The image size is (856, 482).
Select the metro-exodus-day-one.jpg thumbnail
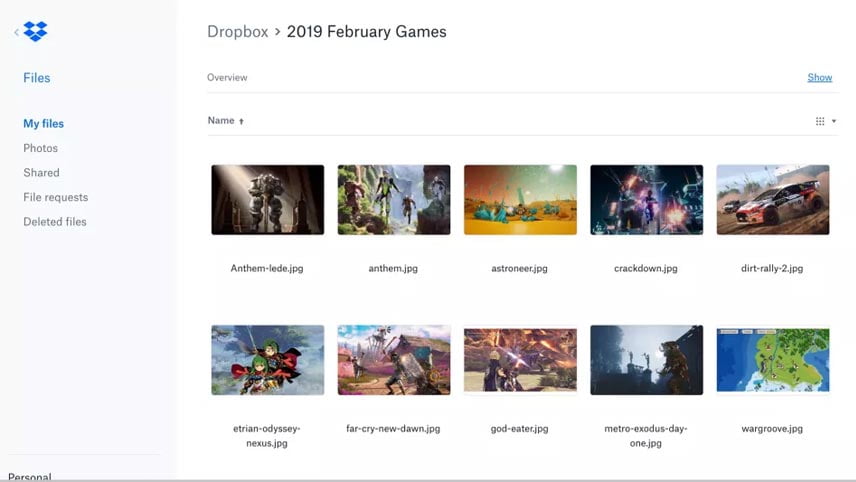[x=646, y=360]
